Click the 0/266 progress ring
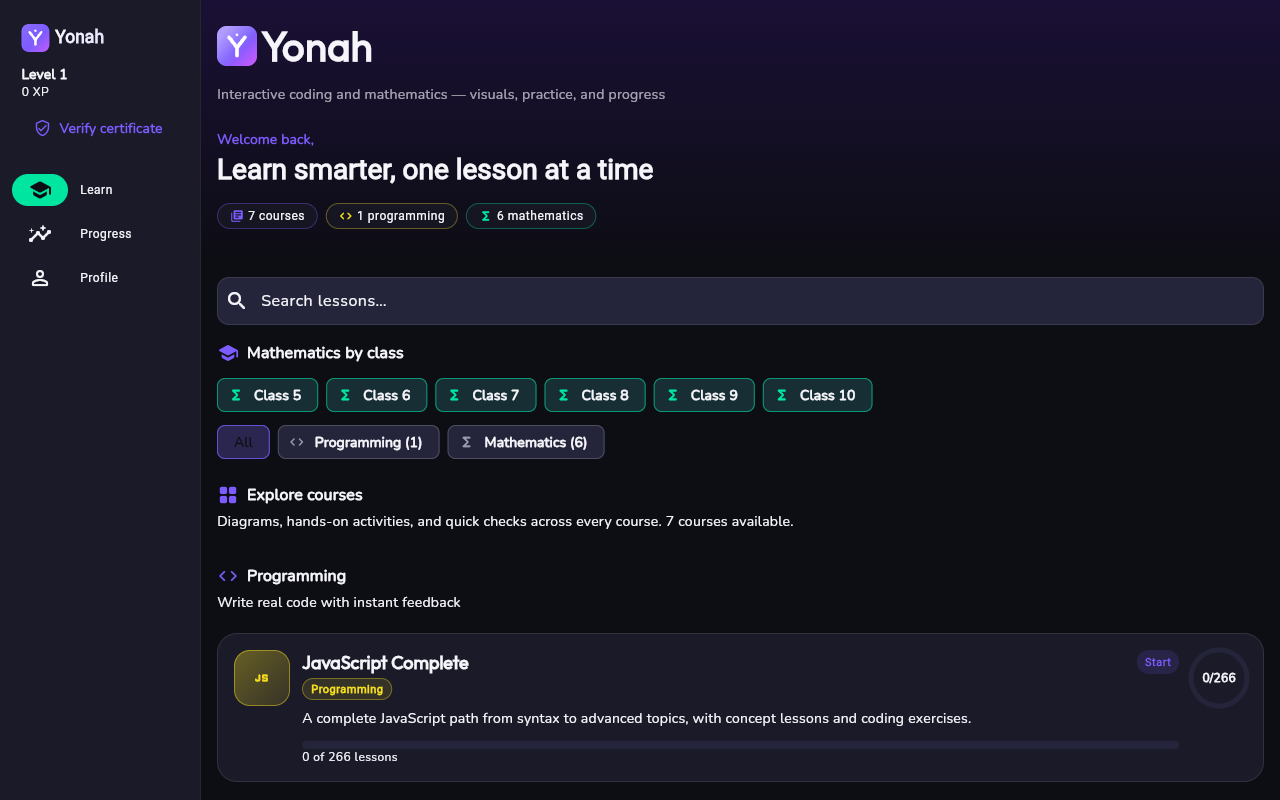This screenshot has width=1280, height=800. (1219, 678)
